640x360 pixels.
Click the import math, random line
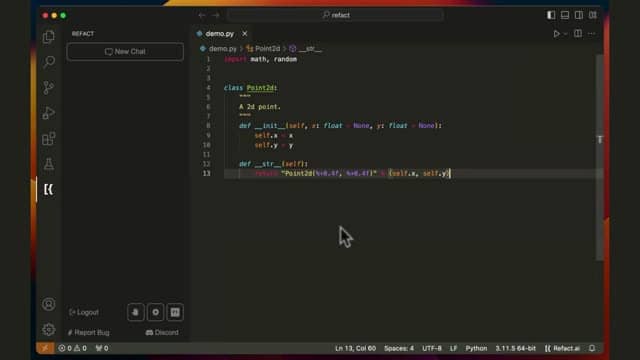tap(260, 59)
